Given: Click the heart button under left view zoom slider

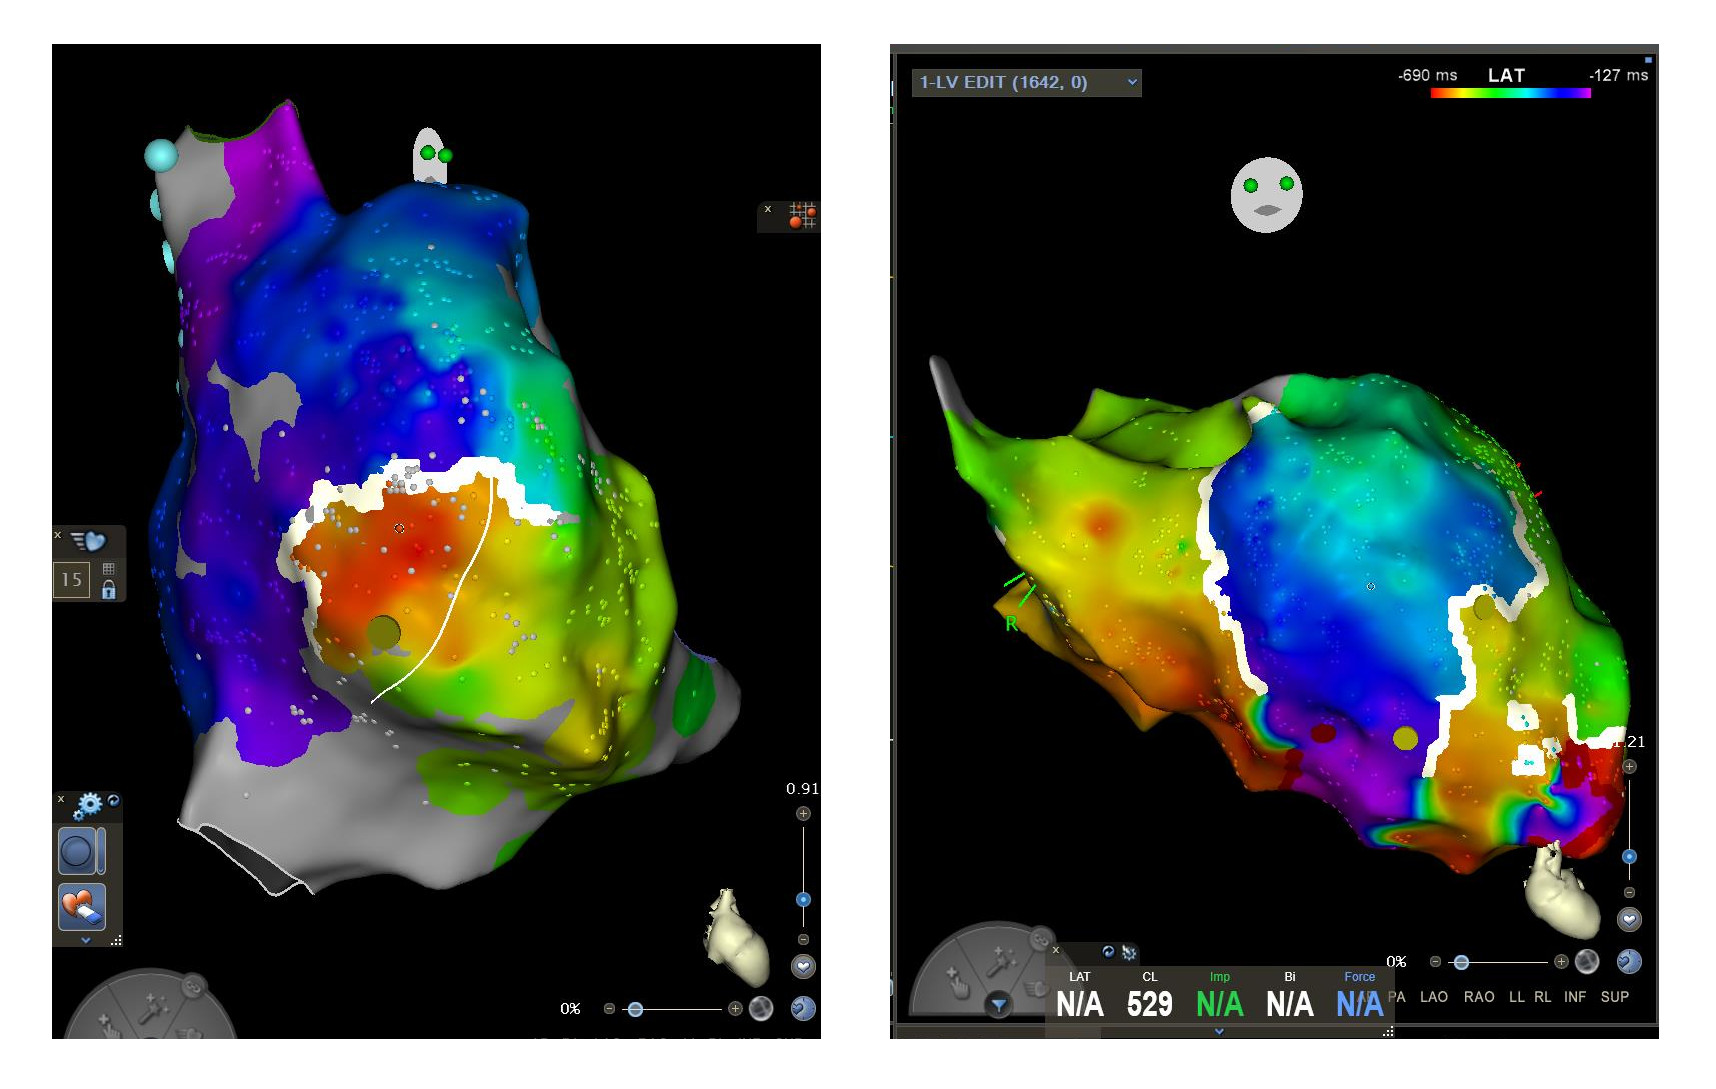Looking at the screenshot, I should [x=803, y=966].
